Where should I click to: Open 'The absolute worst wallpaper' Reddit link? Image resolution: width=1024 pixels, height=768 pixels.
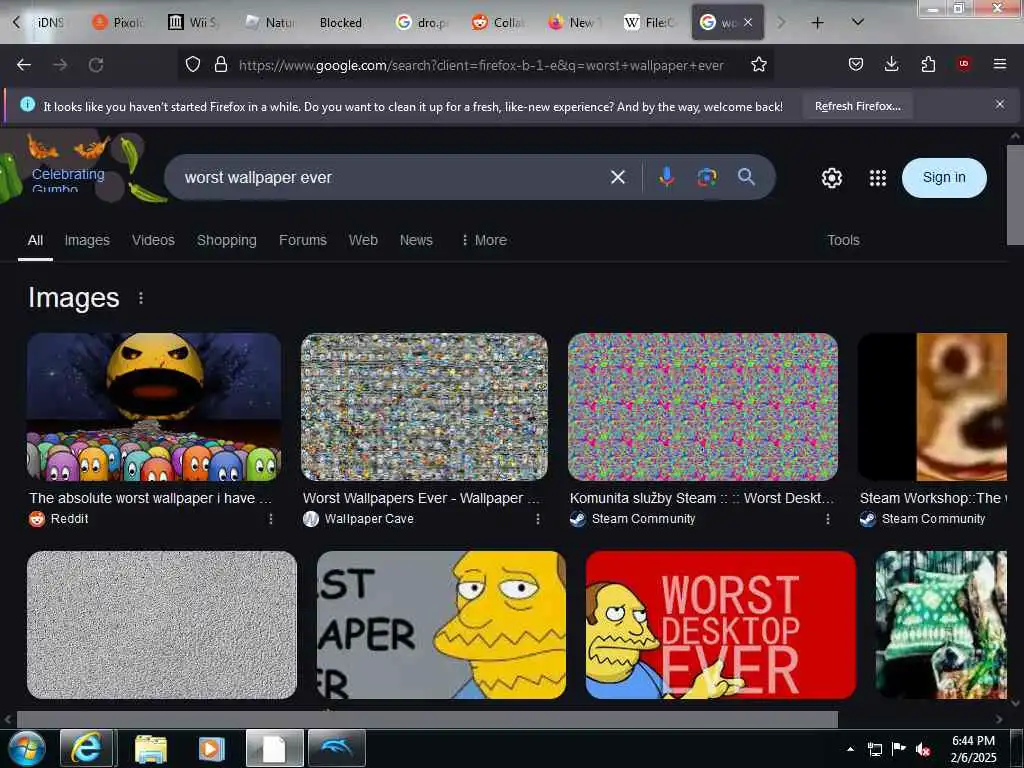(x=150, y=498)
